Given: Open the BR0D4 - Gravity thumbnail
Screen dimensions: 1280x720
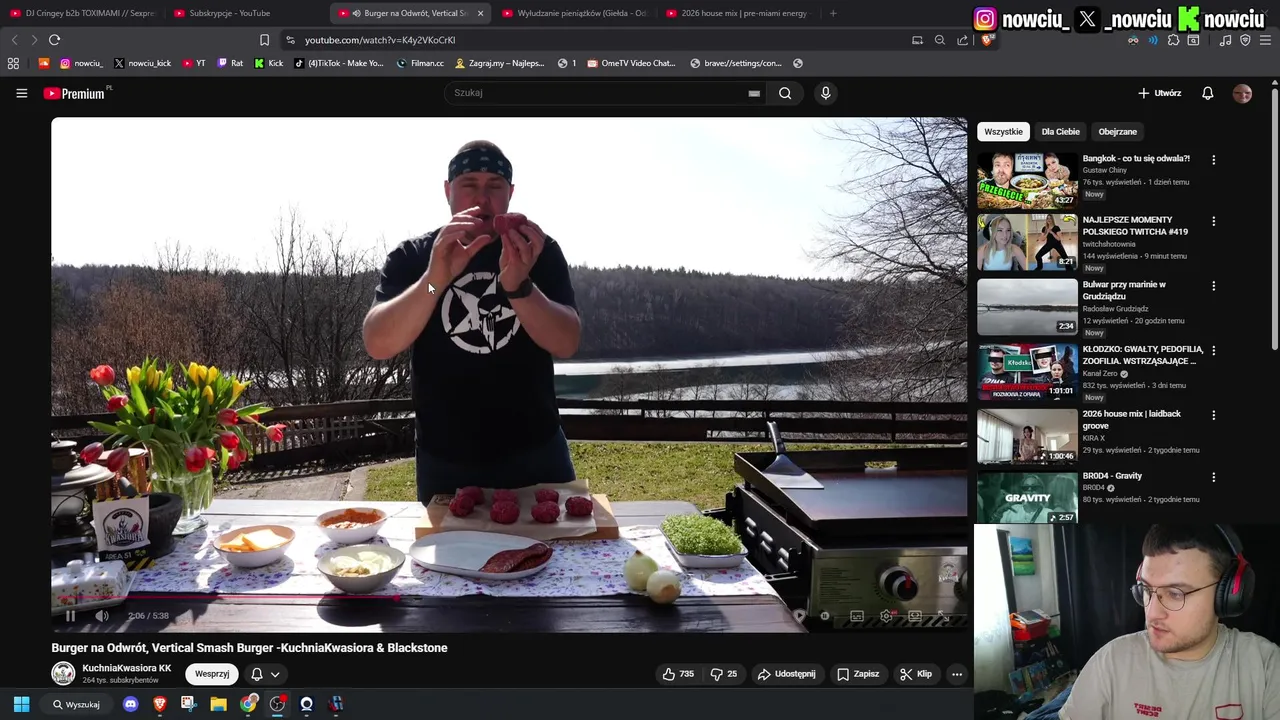Looking at the screenshot, I should pos(1027,497).
